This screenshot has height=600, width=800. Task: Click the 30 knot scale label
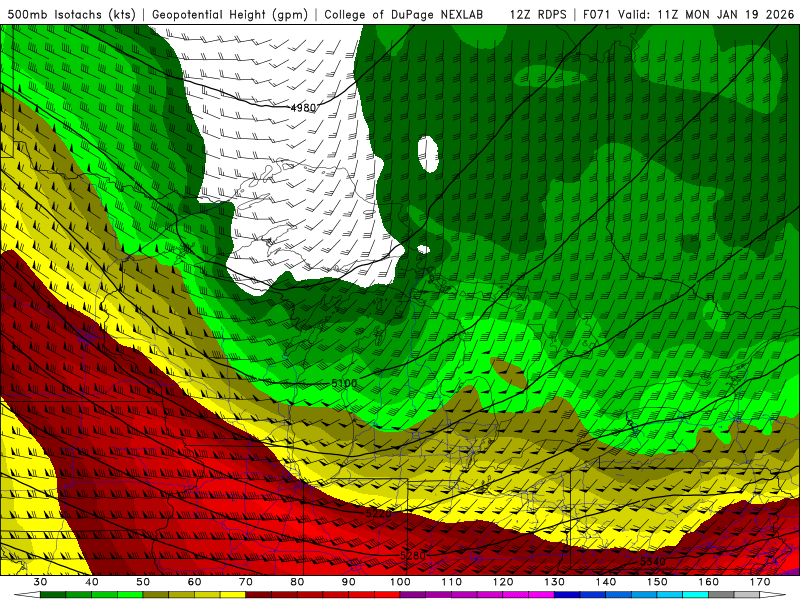(x=40, y=582)
